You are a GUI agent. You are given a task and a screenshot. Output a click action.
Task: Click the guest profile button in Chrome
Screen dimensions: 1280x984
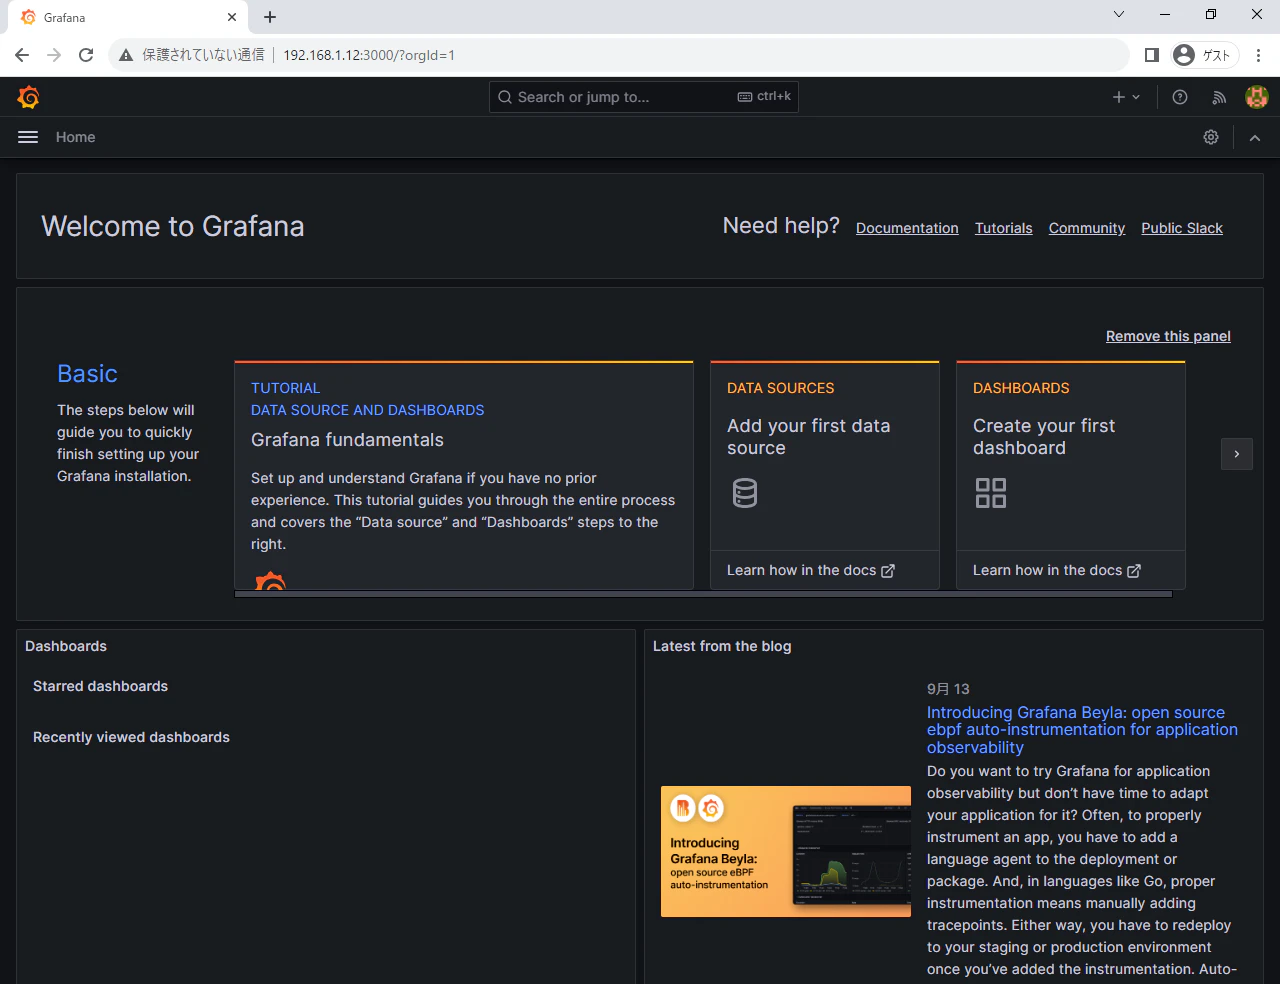[x=1204, y=55]
